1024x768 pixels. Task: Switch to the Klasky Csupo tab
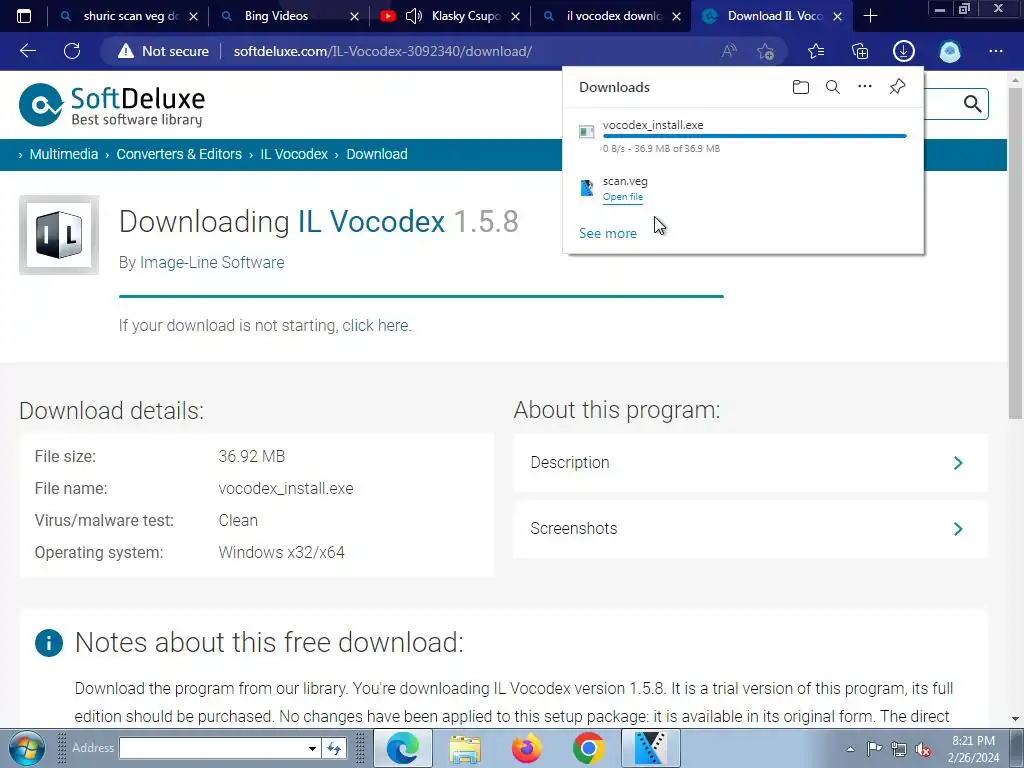pyautogui.click(x=465, y=16)
